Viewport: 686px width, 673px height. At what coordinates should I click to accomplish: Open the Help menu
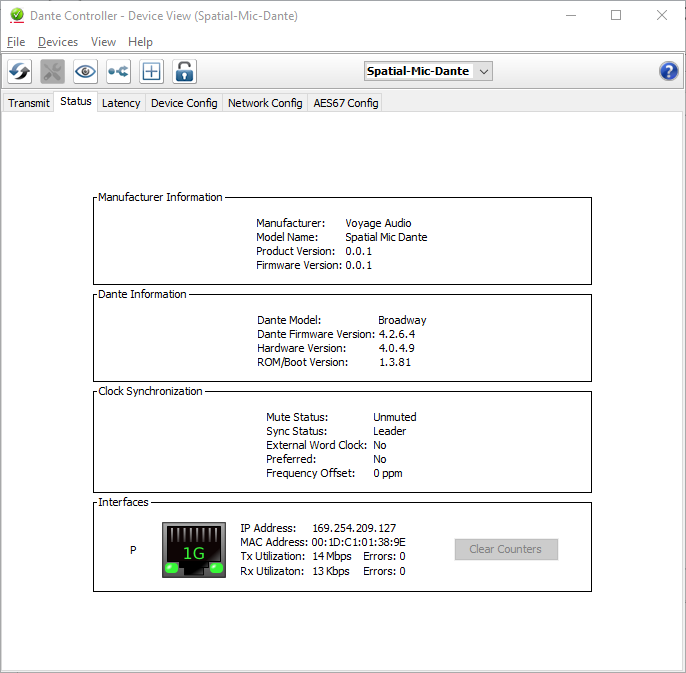140,42
